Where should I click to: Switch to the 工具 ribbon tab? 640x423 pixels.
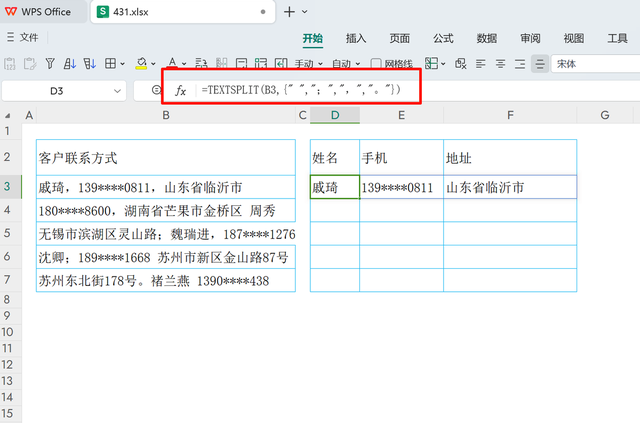point(617,38)
